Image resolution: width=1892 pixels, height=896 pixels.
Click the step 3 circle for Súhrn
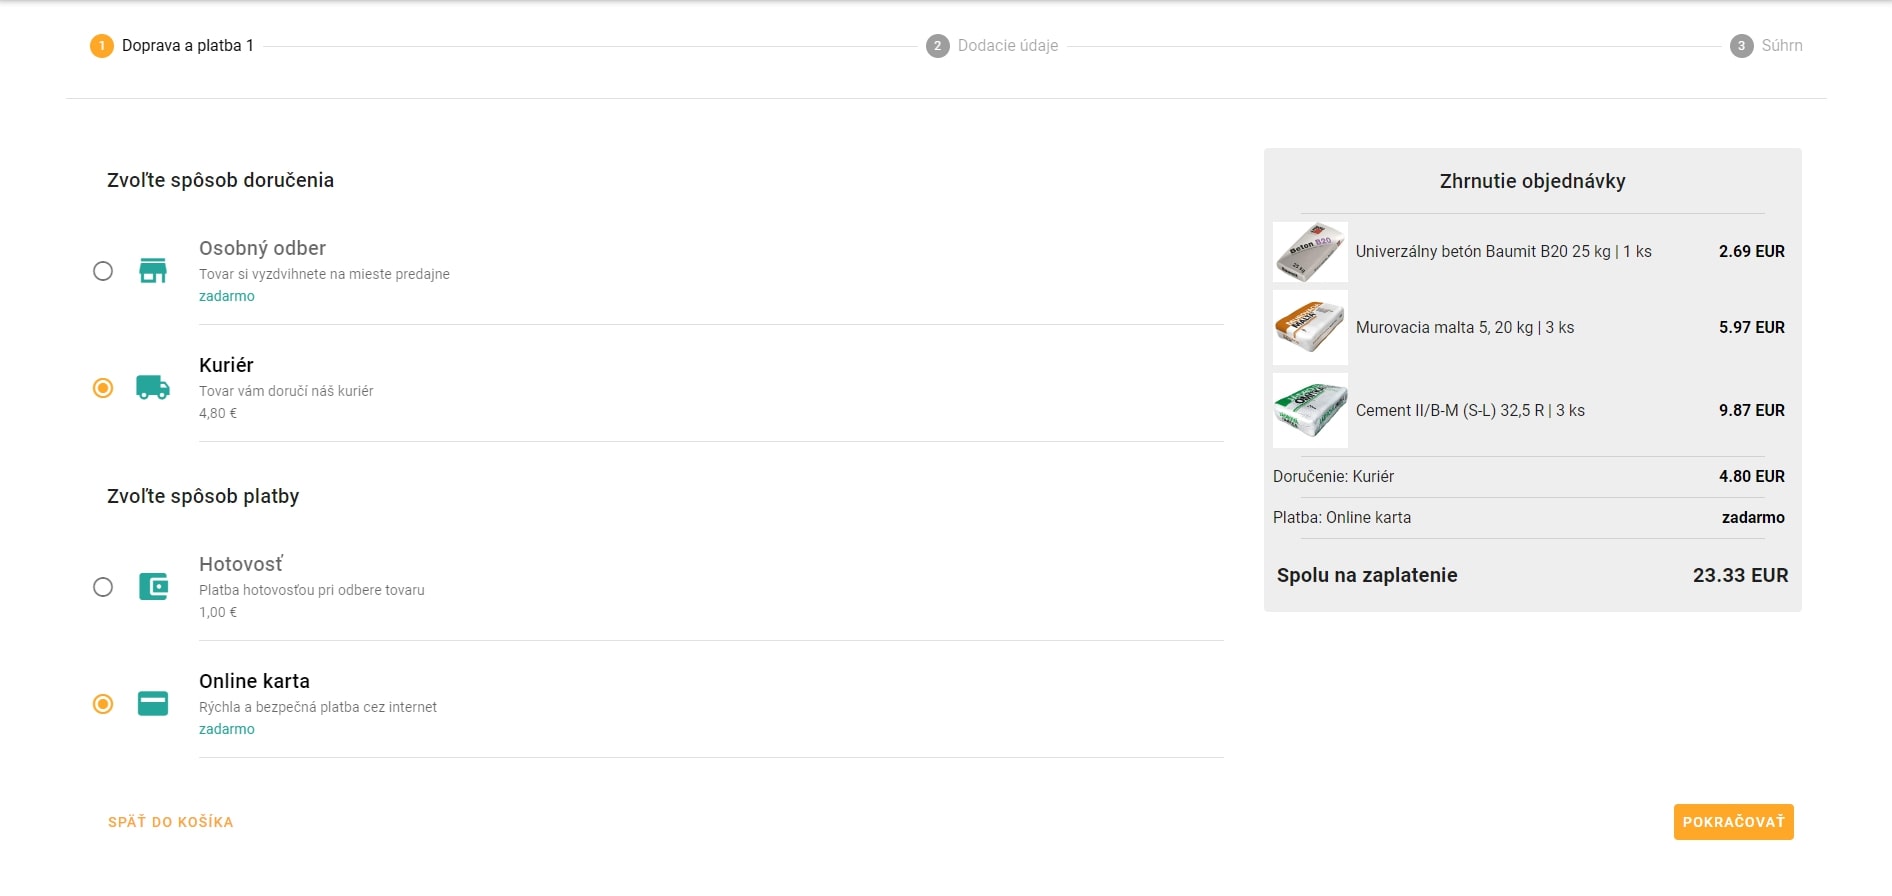1742,46
